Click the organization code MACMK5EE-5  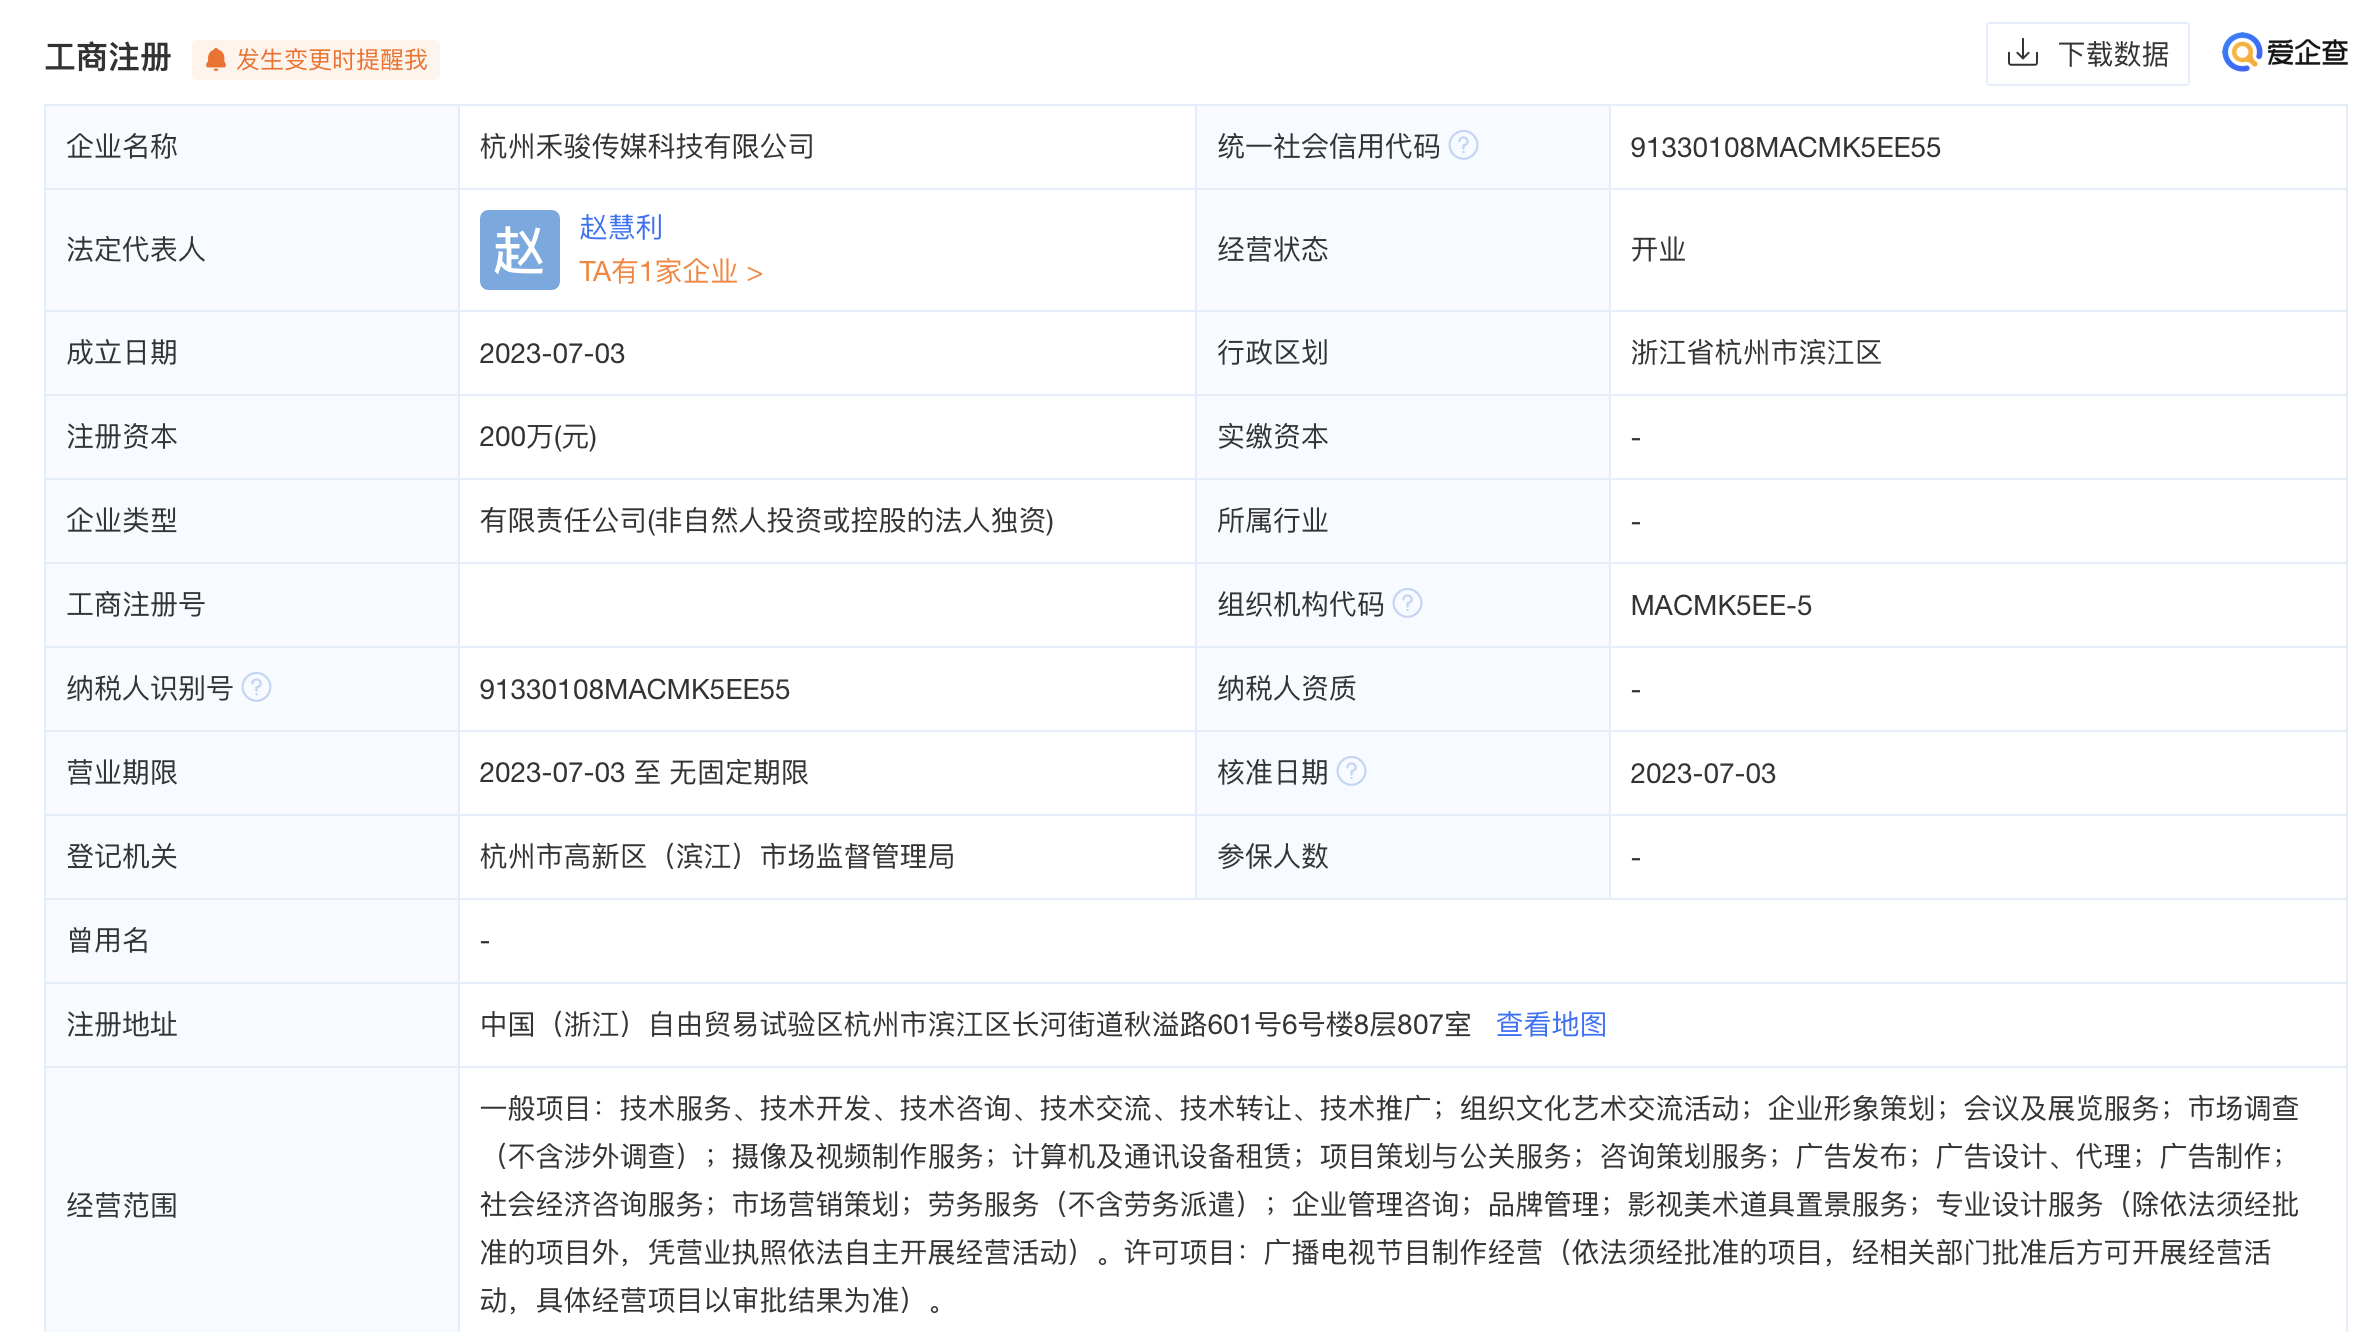coord(1720,605)
